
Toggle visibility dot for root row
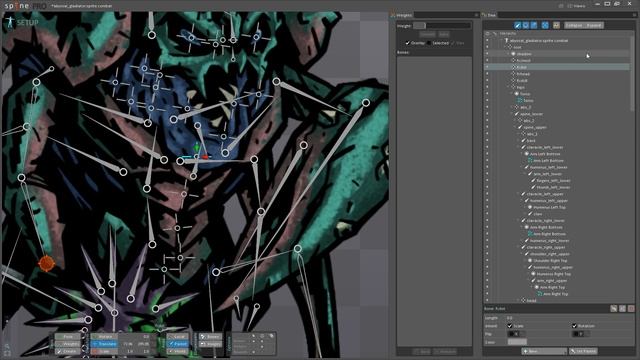point(487,47)
